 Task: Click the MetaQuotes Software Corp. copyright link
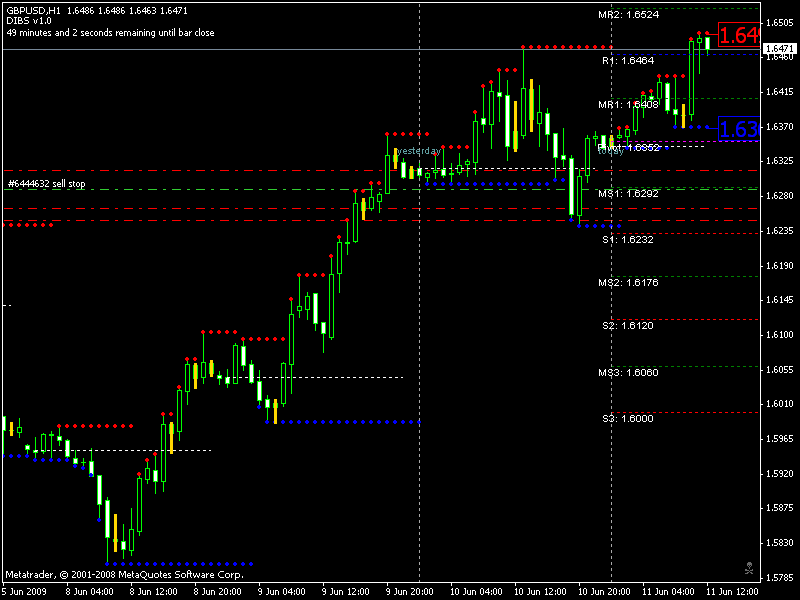(122, 576)
